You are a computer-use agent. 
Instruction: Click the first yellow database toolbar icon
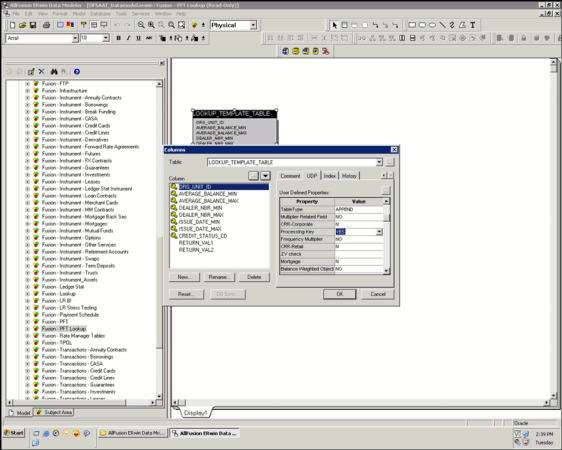coord(285,51)
